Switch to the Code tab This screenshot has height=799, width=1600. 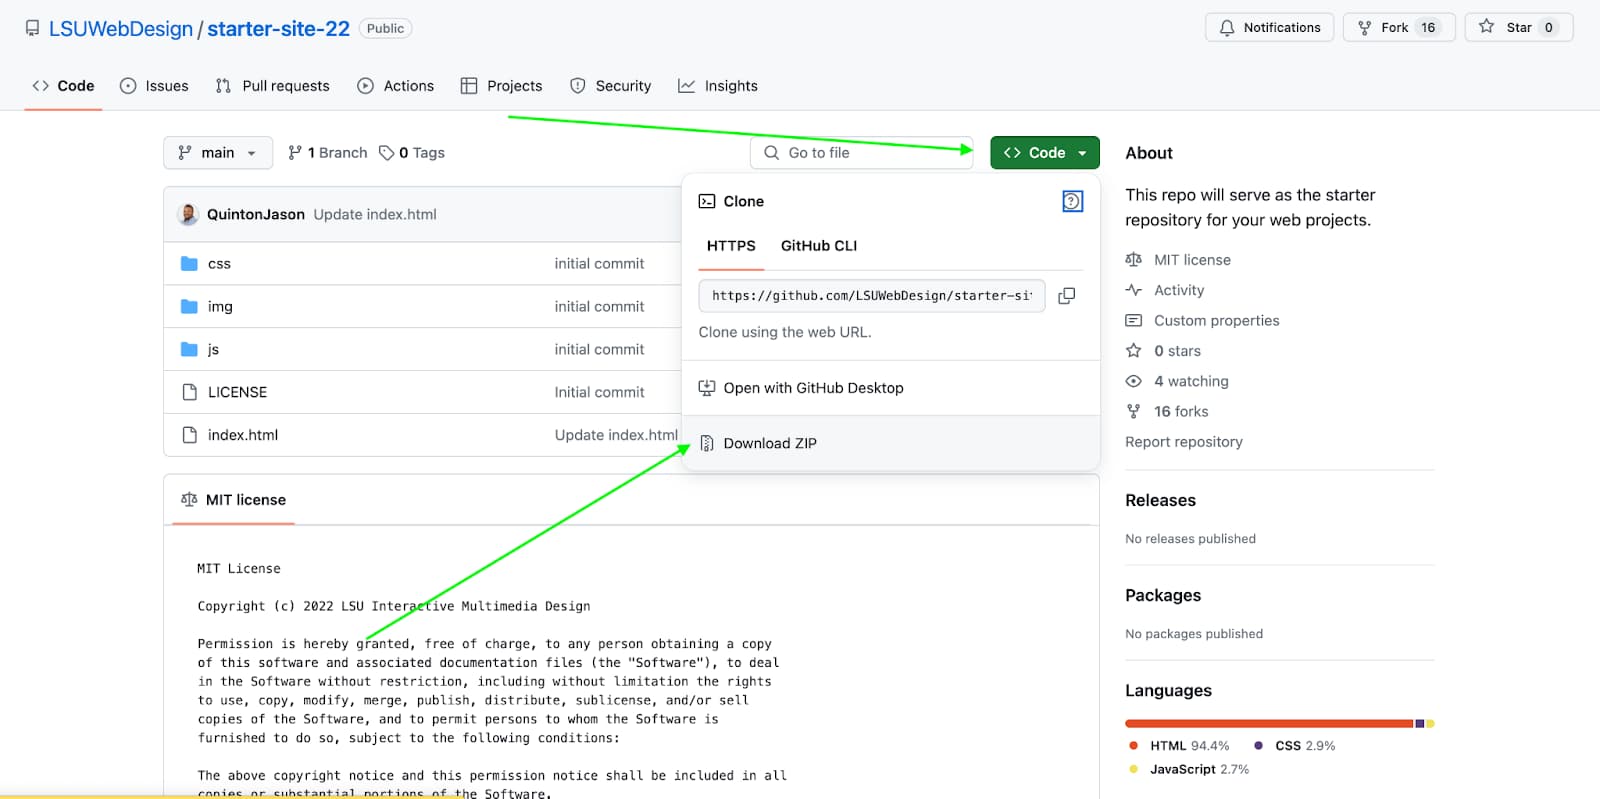pyautogui.click(x=63, y=86)
